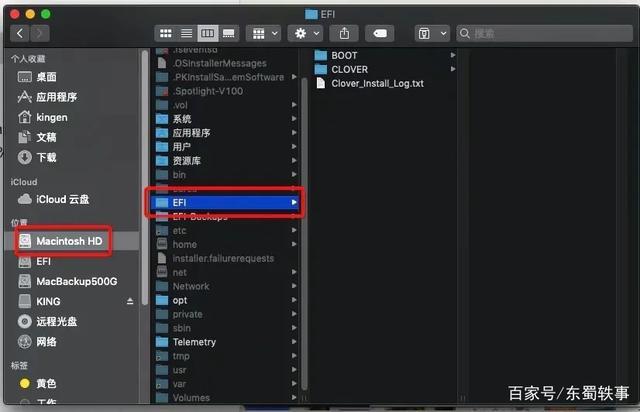Select the Telemetry folder

(x=194, y=342)
